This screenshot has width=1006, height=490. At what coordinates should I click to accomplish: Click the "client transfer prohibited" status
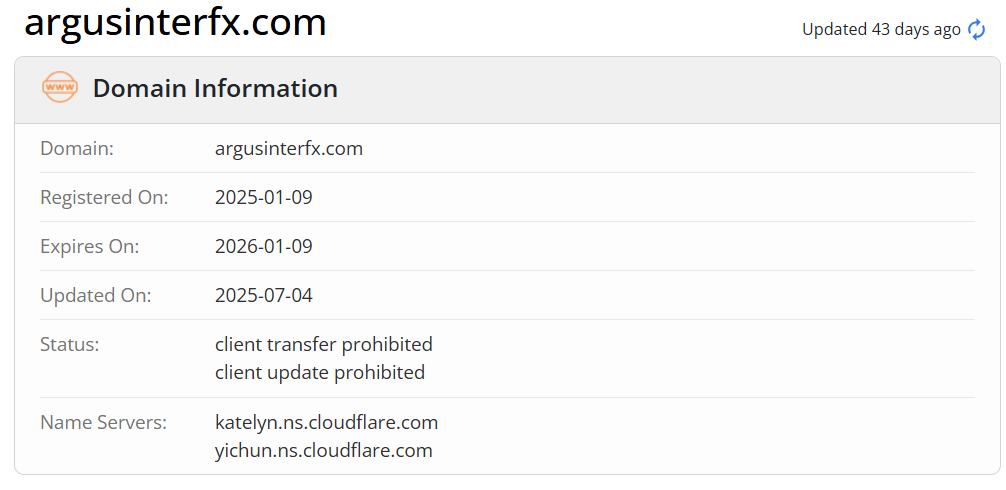pyautogui.click(x=324, y=344)
